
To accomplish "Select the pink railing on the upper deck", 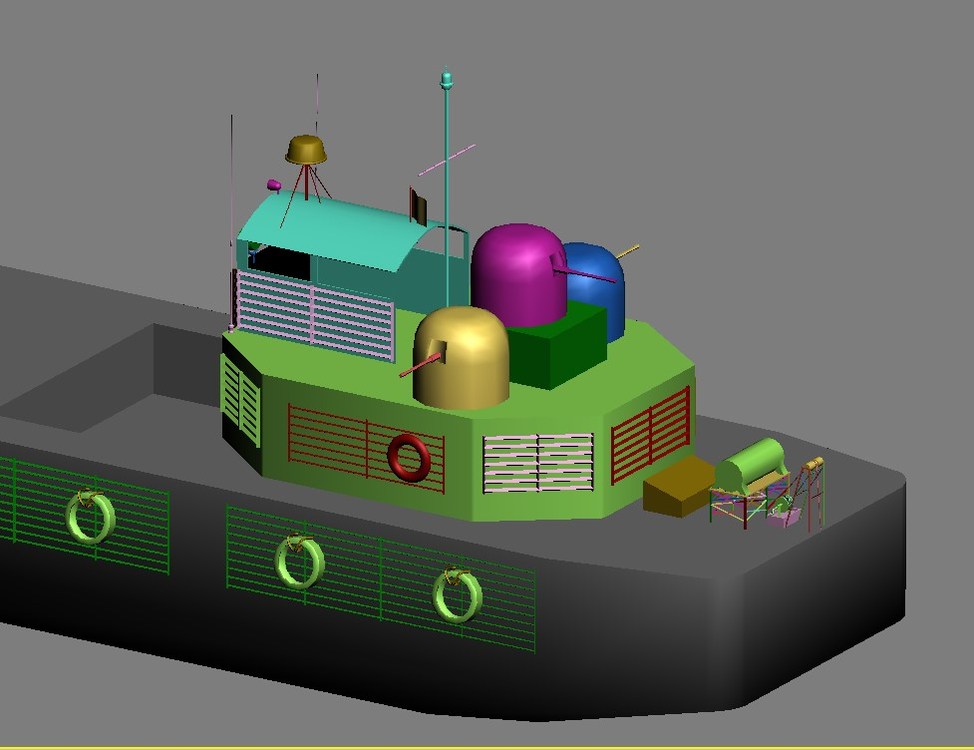I will pos(314,315).
